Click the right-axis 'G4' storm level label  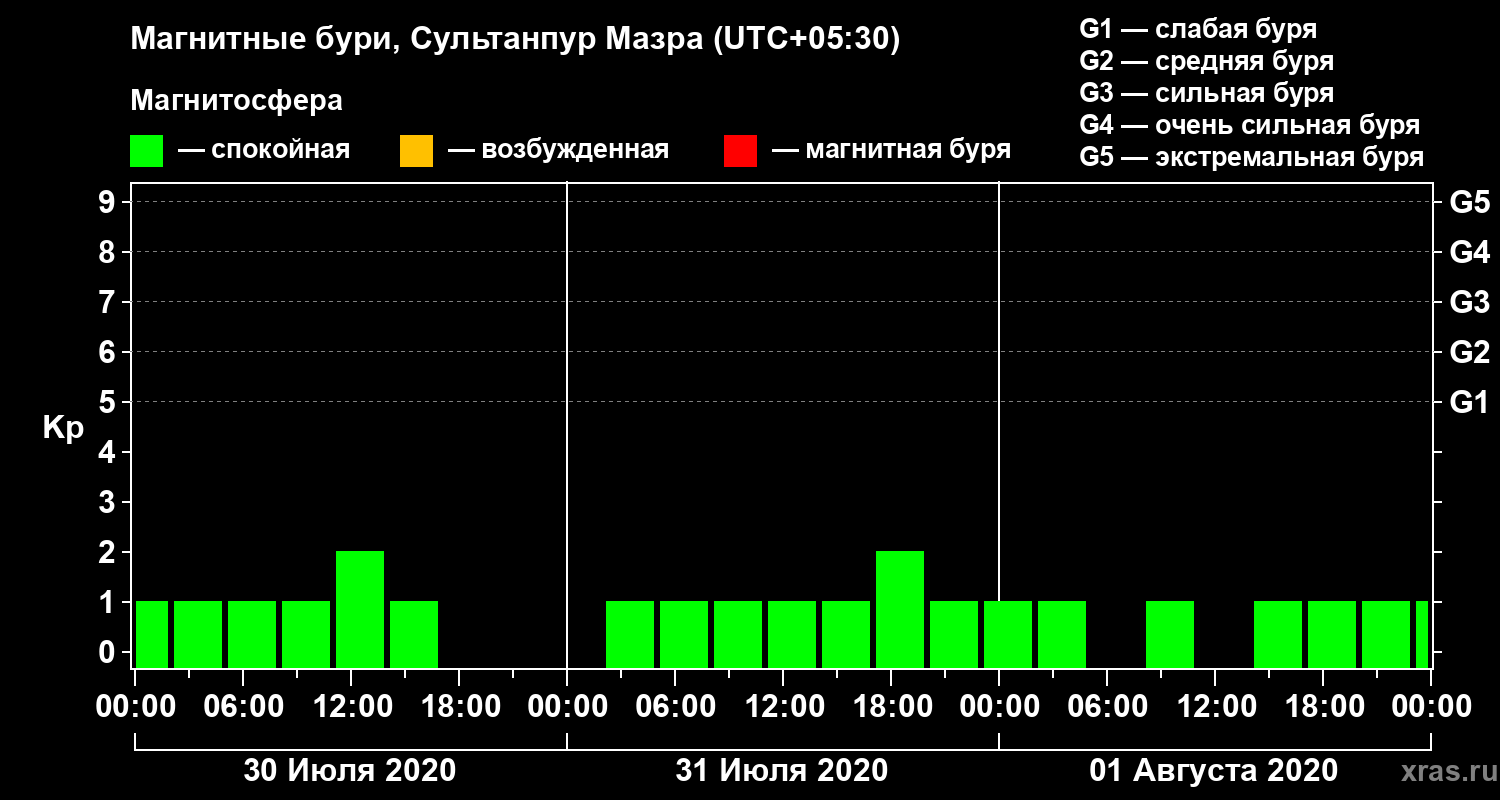pos(1469,252)
